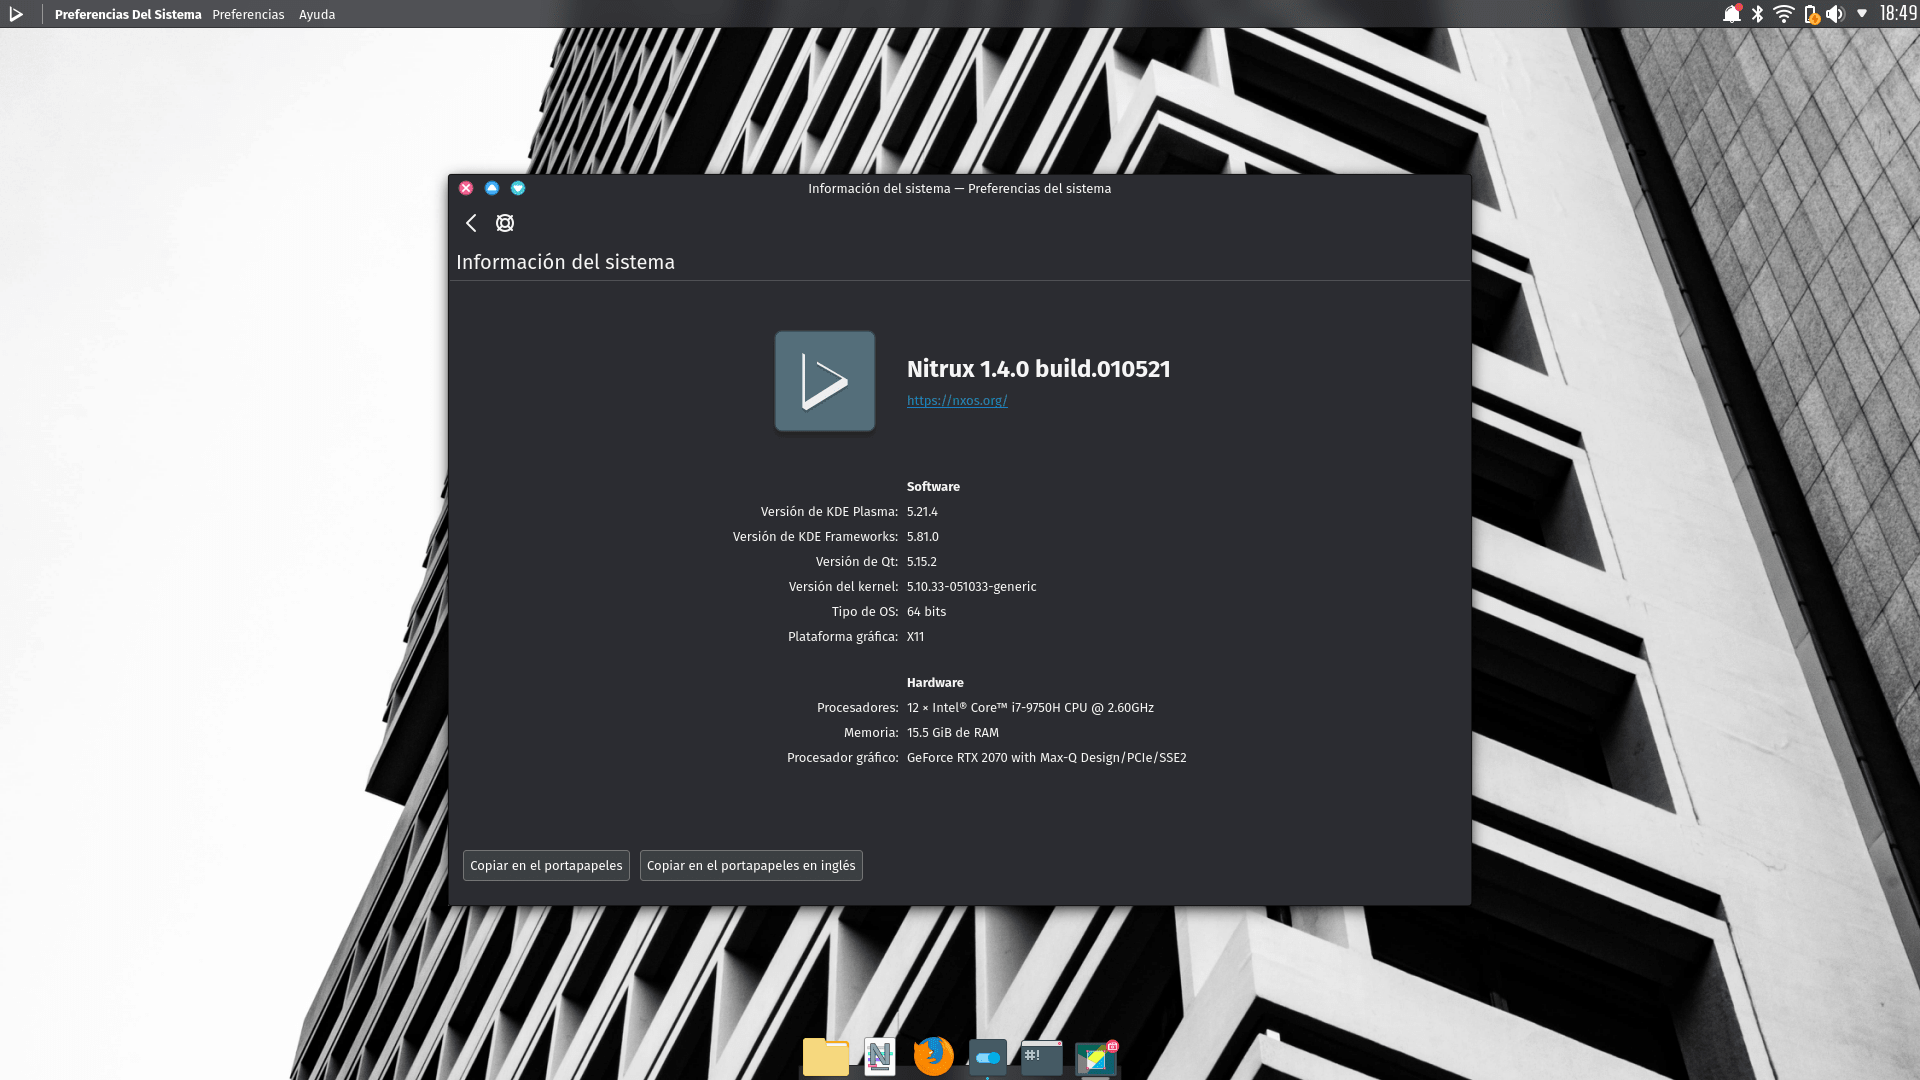Open Bluetooth tray icon
The image size is (1920, 1080).
click(1757, 14)
